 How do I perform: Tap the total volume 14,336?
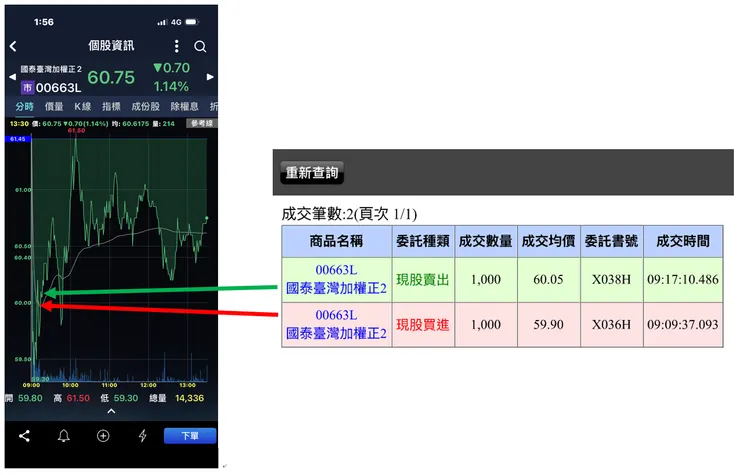coord(190,398)
